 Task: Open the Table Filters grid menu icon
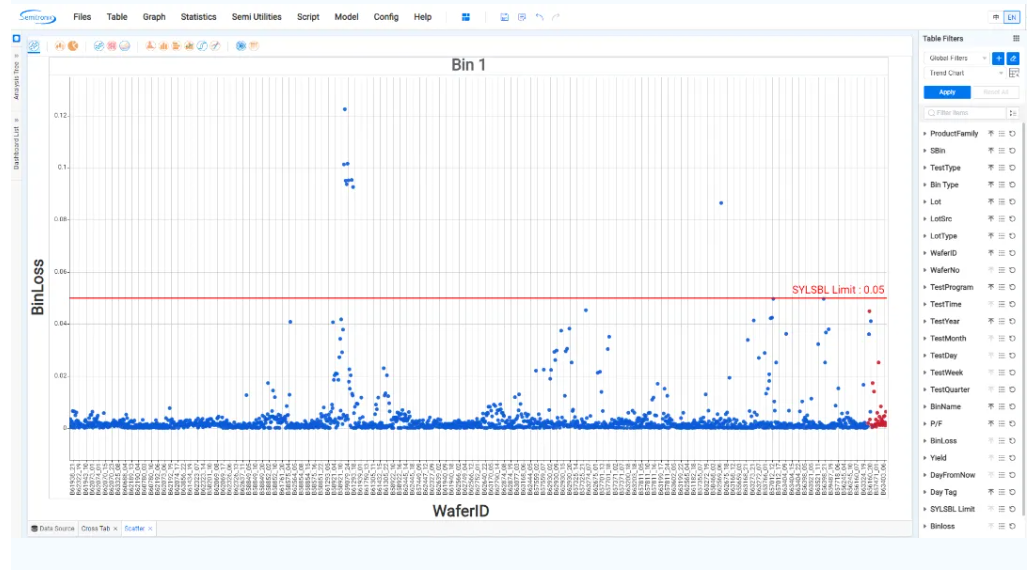click(x=1016, y=38)
